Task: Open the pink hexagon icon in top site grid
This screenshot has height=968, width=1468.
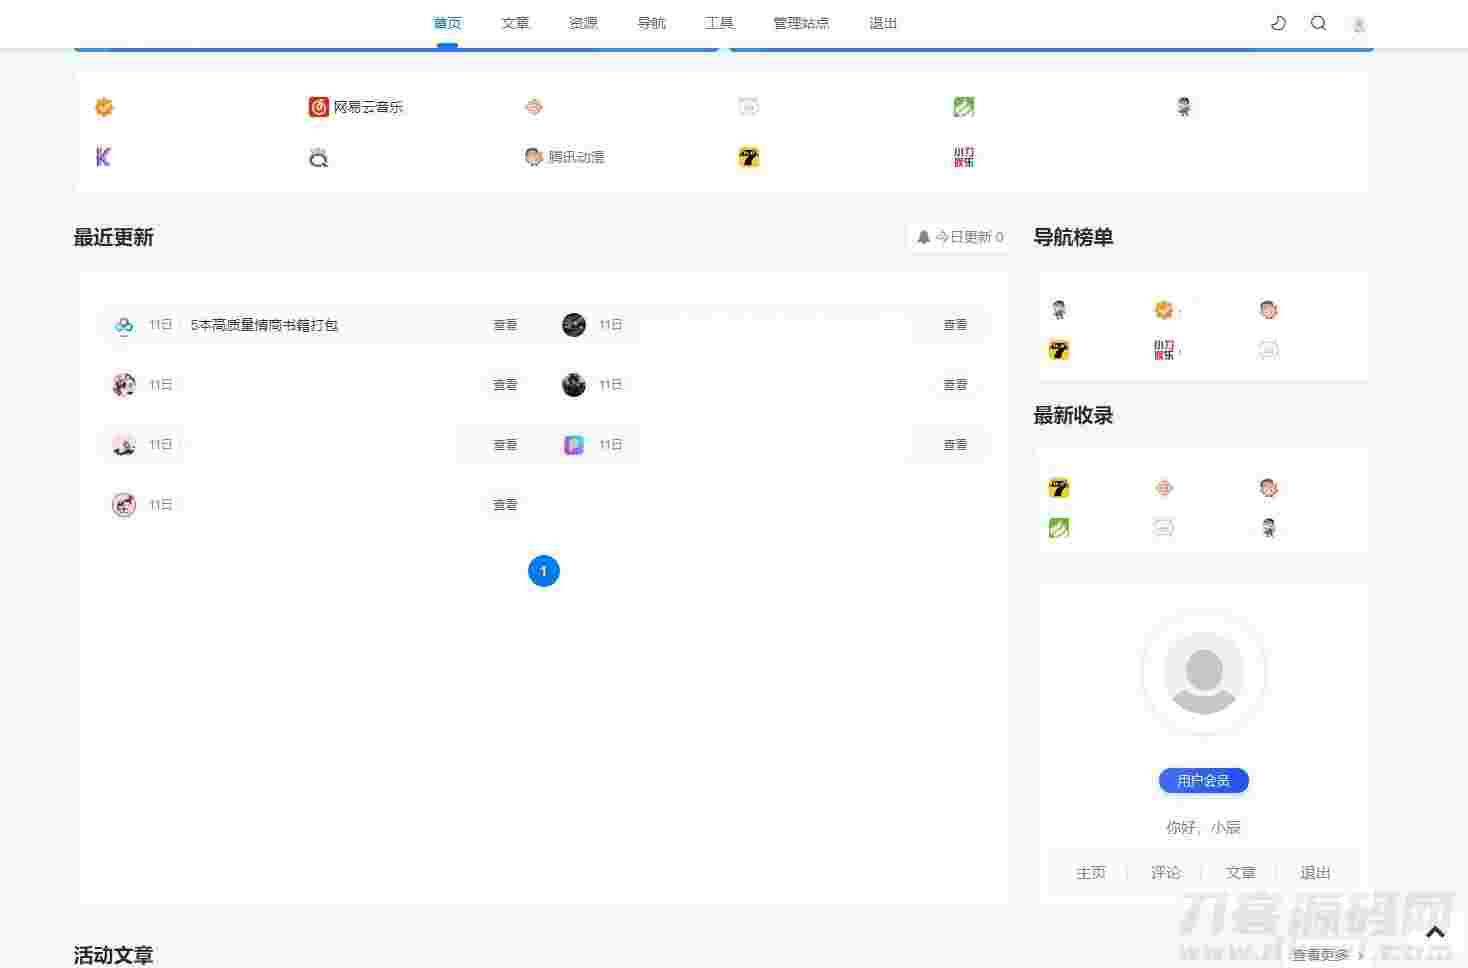Action: click(x=534, y=107)
